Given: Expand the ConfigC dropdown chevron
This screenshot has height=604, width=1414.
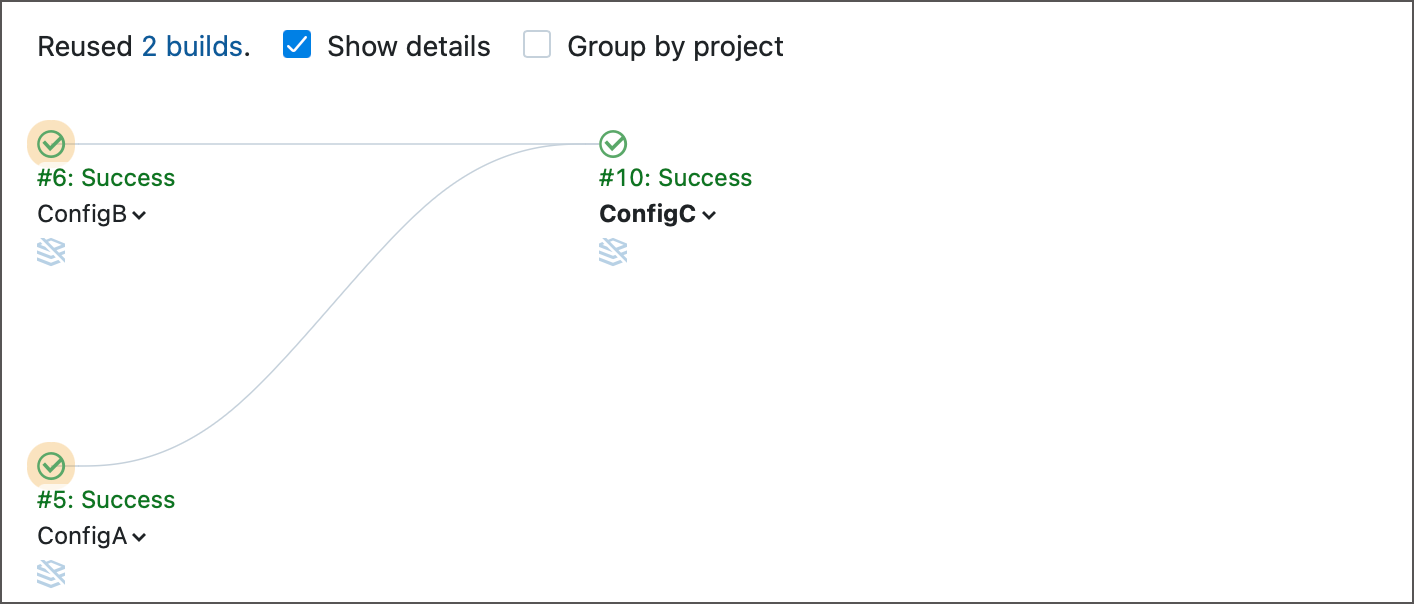Looking at the screenshot, I should 710,214.
